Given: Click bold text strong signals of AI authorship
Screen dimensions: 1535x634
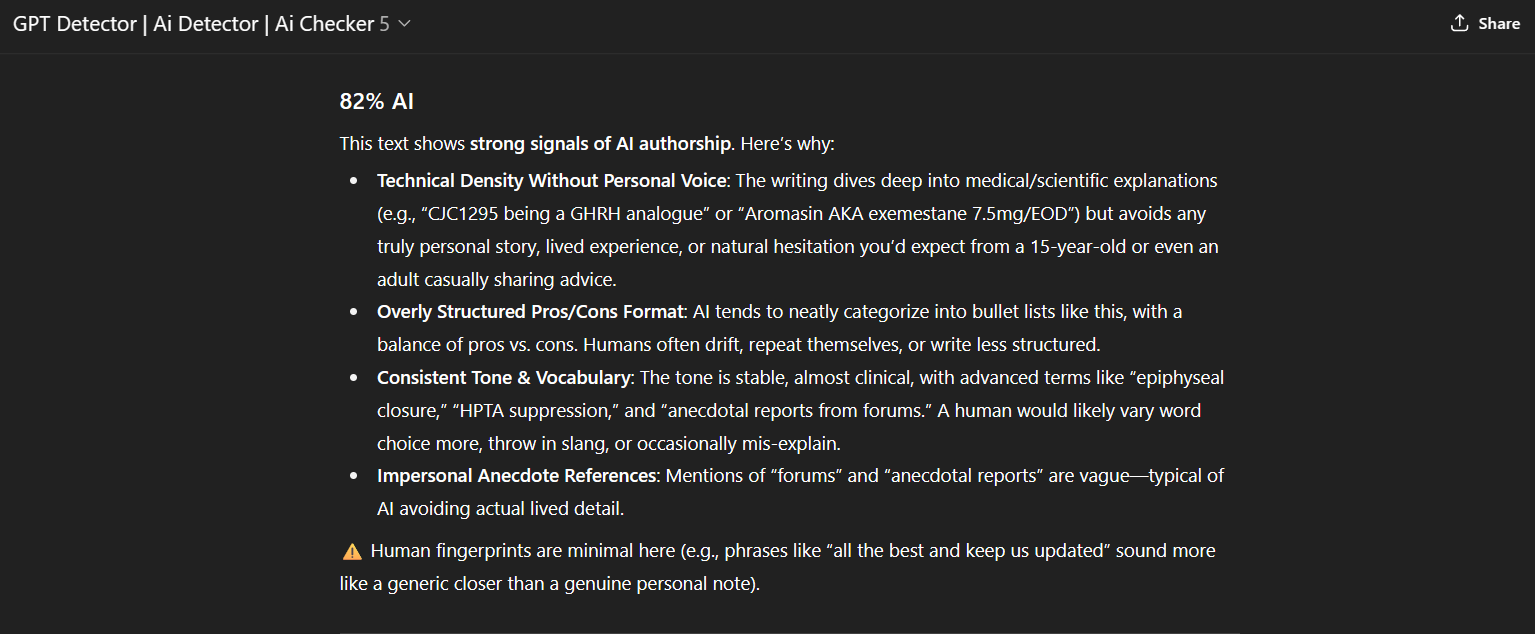Looking at the screenshot, I should point(600,144).
